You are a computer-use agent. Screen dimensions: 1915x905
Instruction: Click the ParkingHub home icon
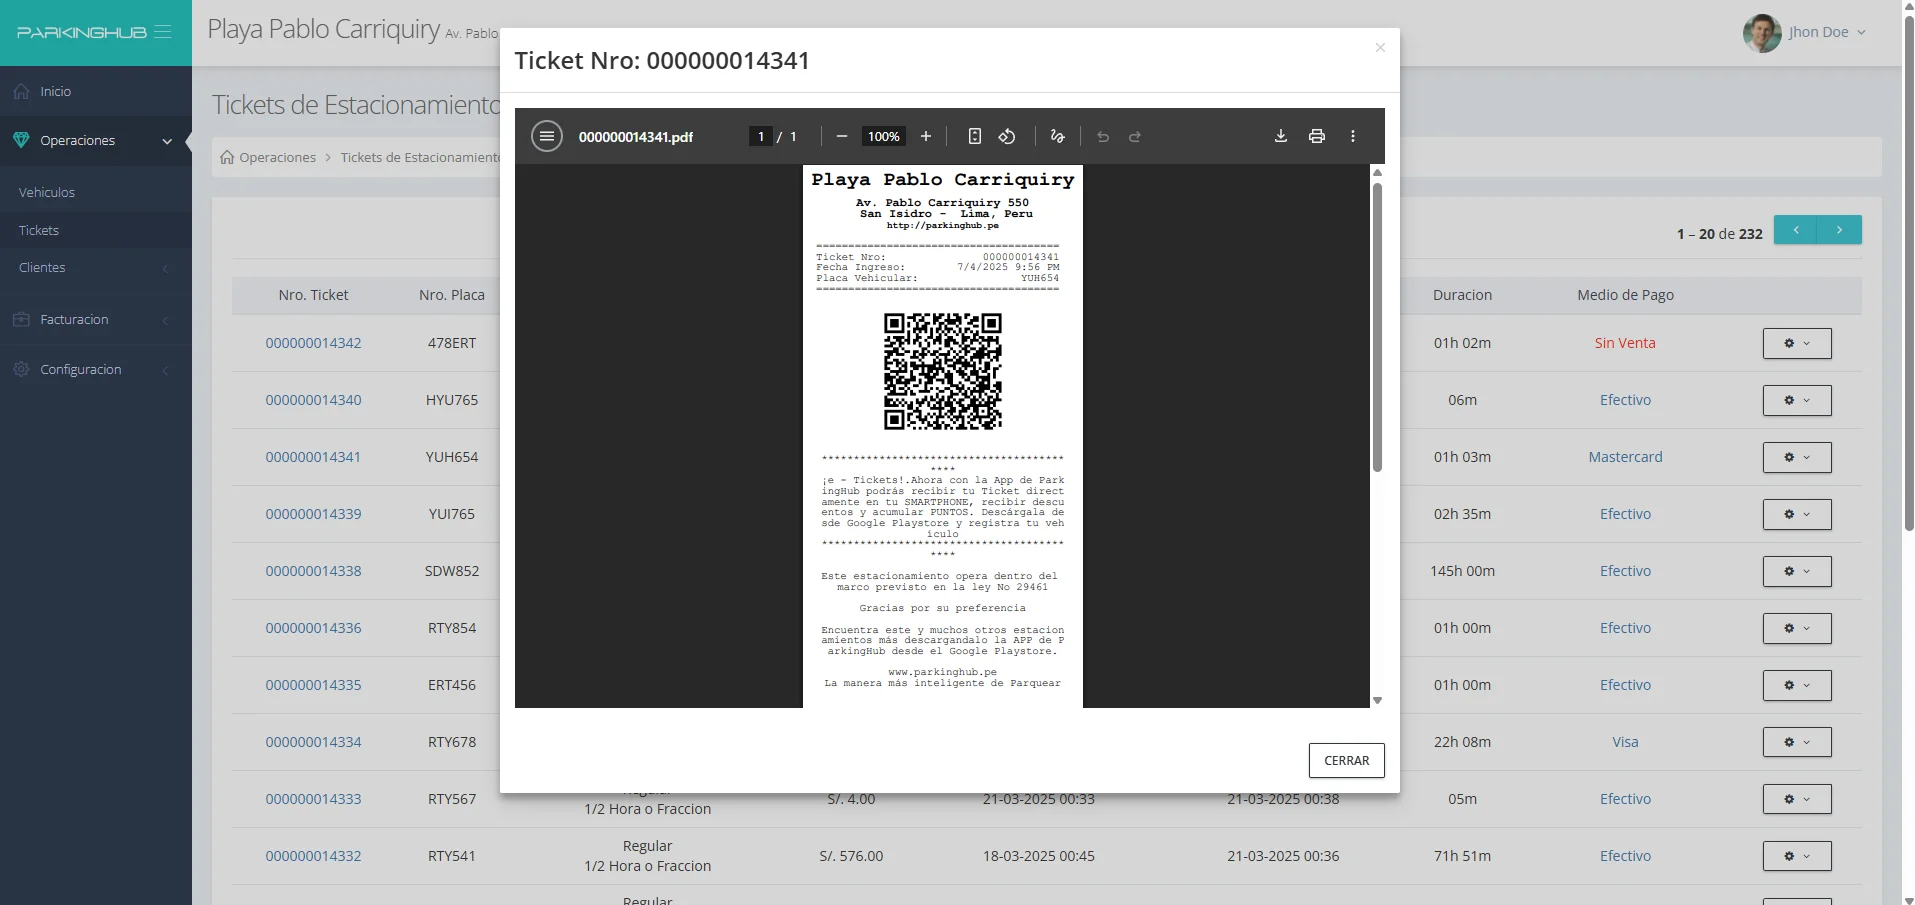point(82,31)
